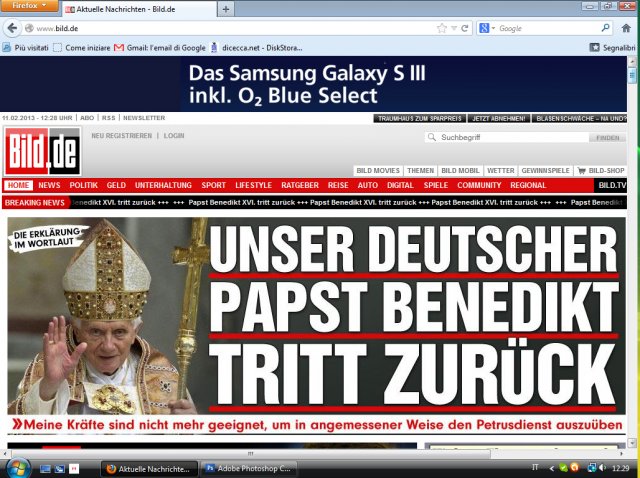Click the Firefox menu button
This screenshot has width=640, height=478.
[29, 6]
